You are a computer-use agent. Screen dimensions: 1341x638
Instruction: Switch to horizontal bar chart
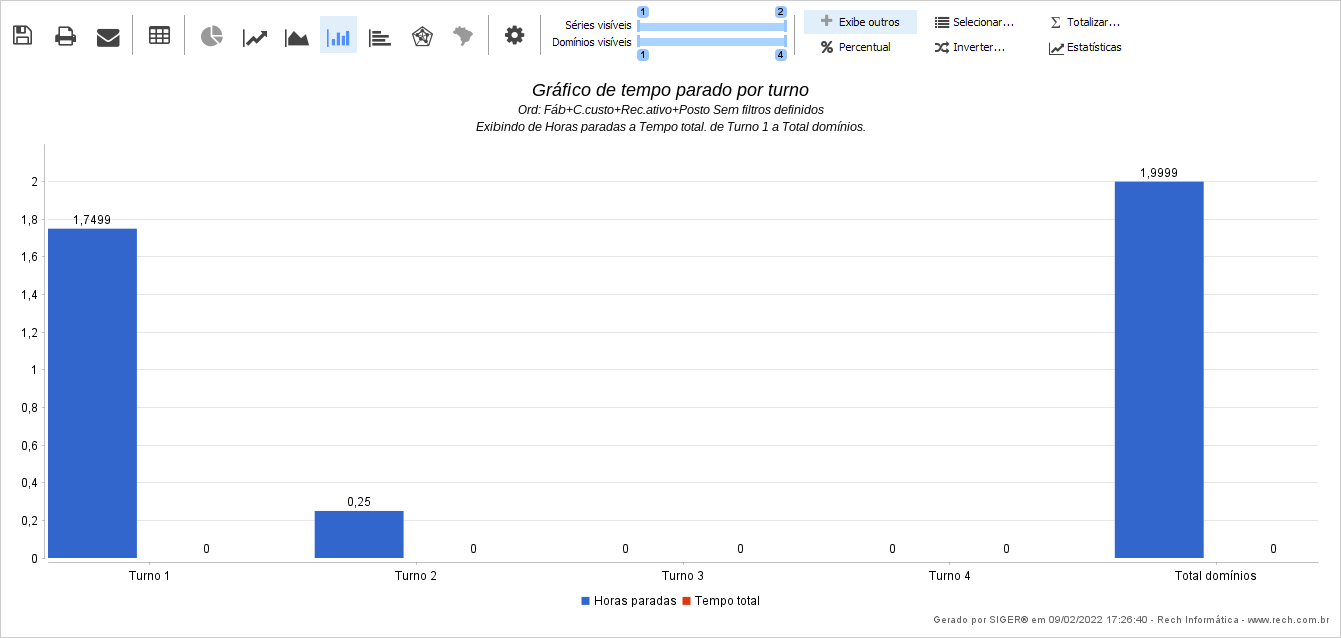[379, 37]
